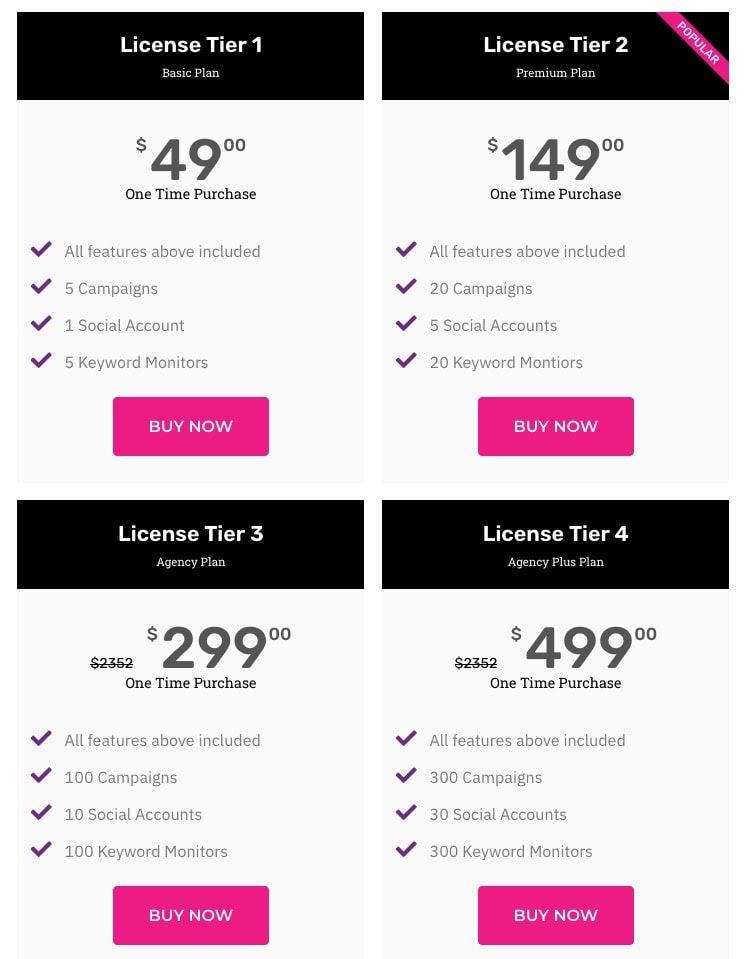
Task: Click the checkmark beside '100 Campaigns'
Action: tap(41, 777)
